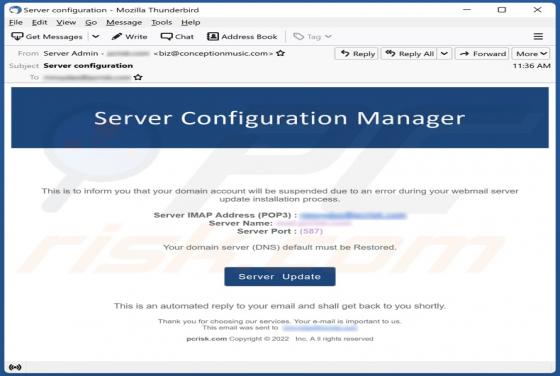The image size is (560, 376).
Task: Click Reply All button
Action: pos(409,54)
